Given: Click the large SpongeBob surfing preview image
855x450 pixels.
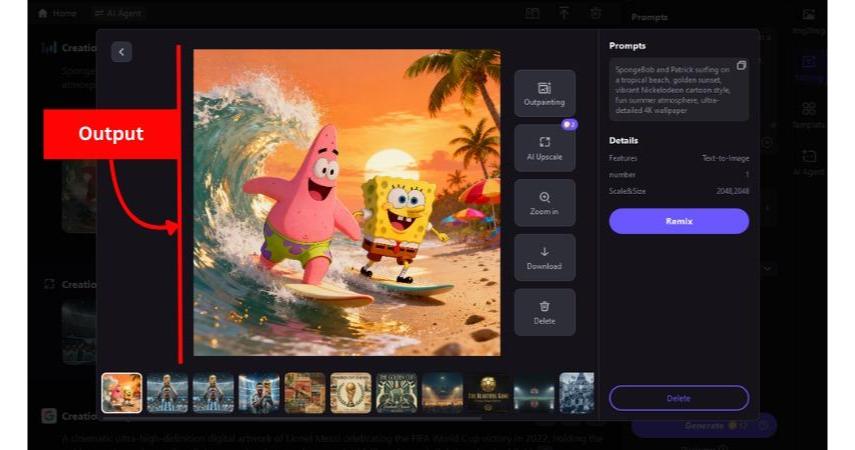Looking at the screenshot, I should (x=347, y=203).
